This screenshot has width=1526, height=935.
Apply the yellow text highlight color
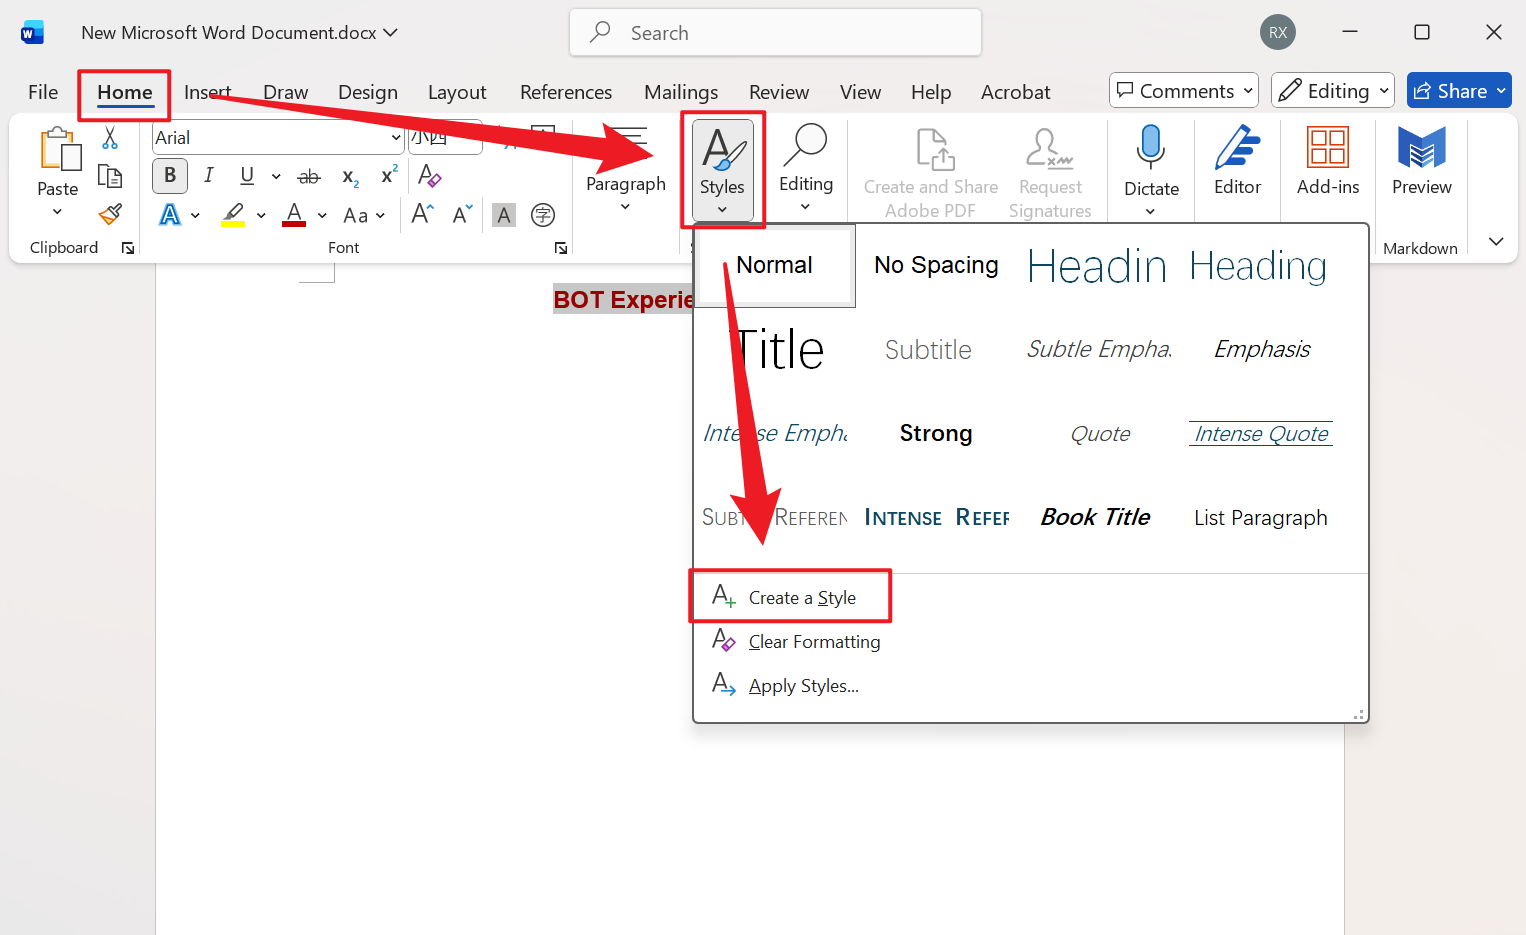[x=234, y=215]
